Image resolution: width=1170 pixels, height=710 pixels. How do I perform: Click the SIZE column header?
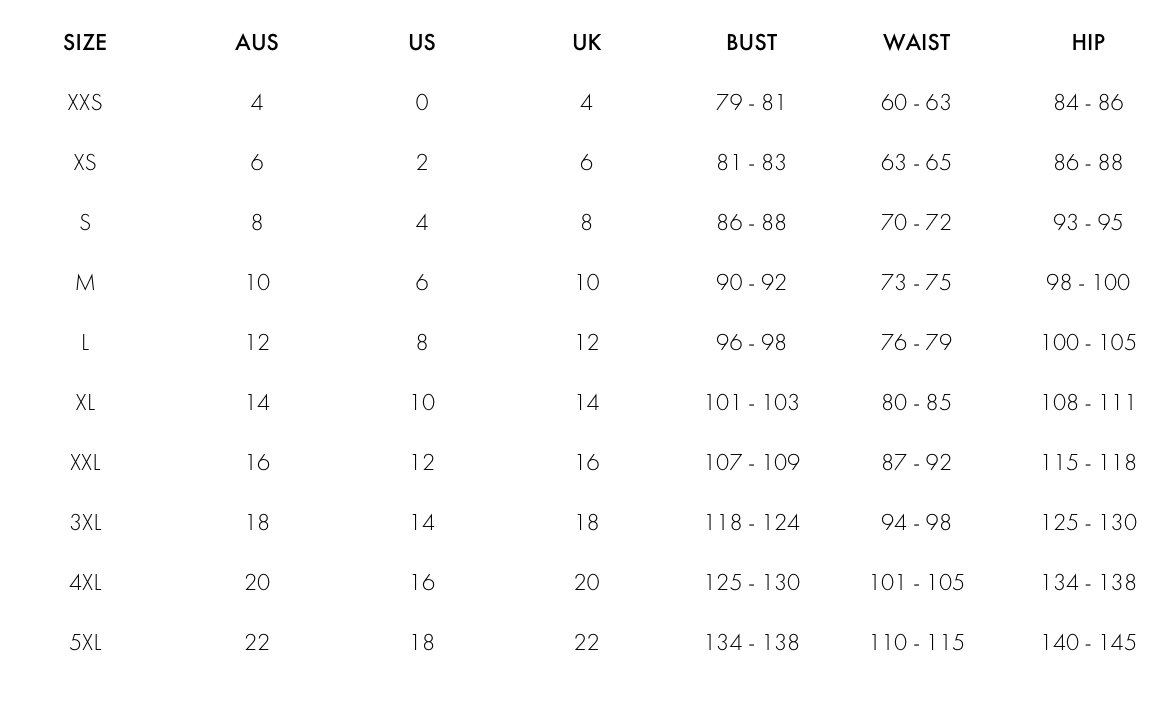[x=85, y=43]
